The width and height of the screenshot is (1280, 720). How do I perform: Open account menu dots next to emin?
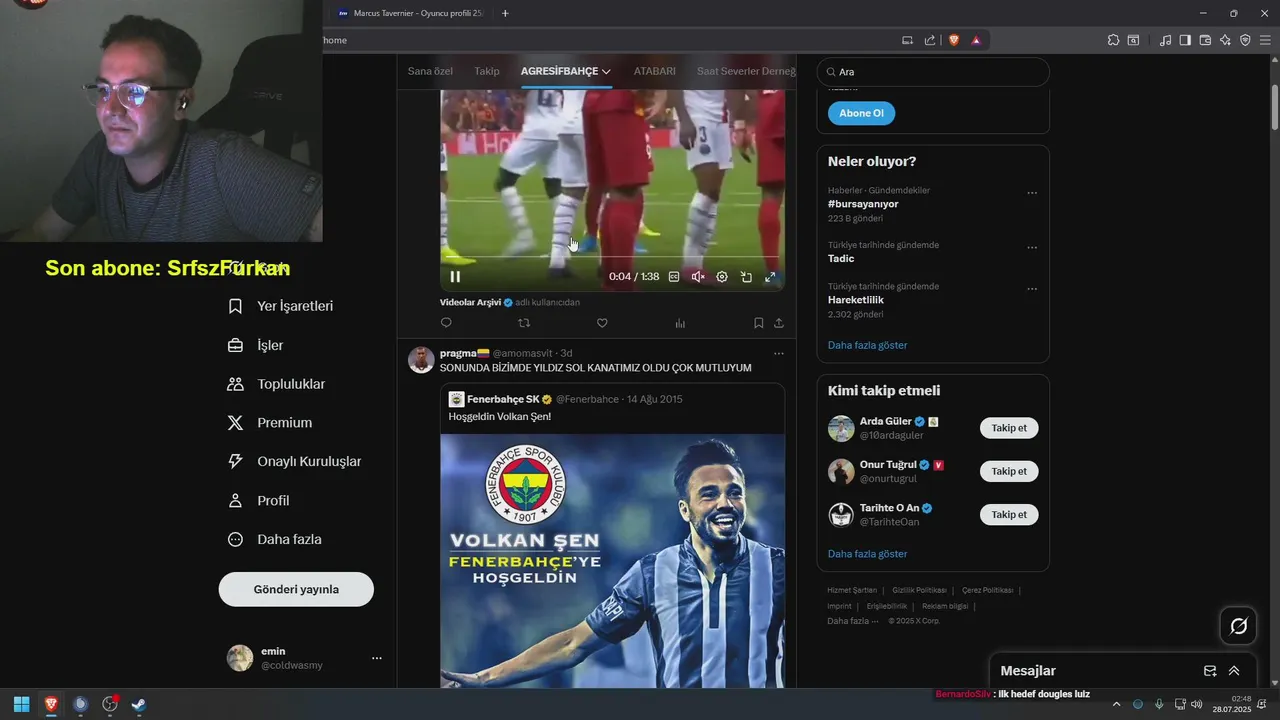click(x=377, y=658)
